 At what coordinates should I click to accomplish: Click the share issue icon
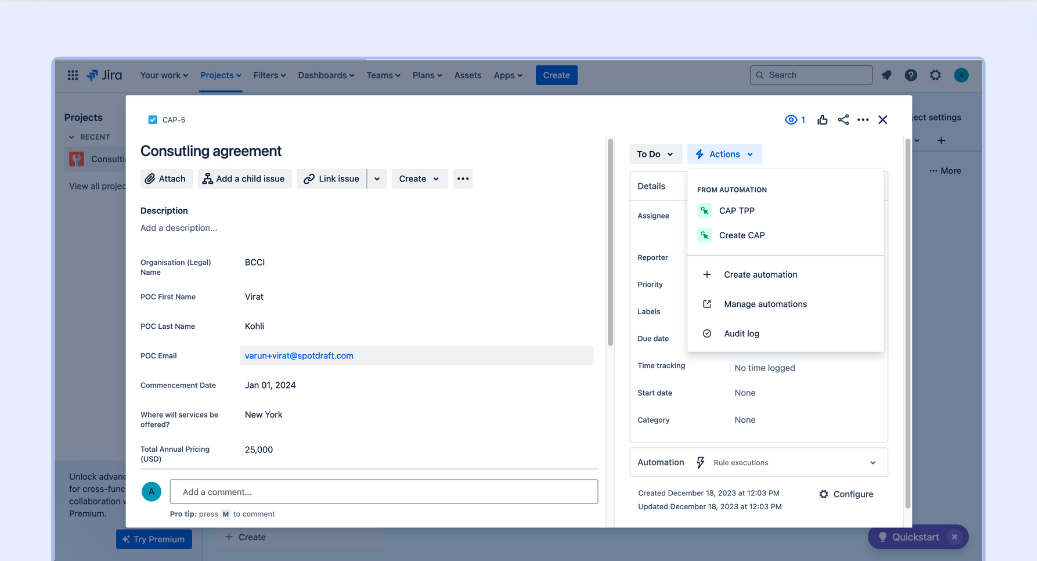(843, 120)
